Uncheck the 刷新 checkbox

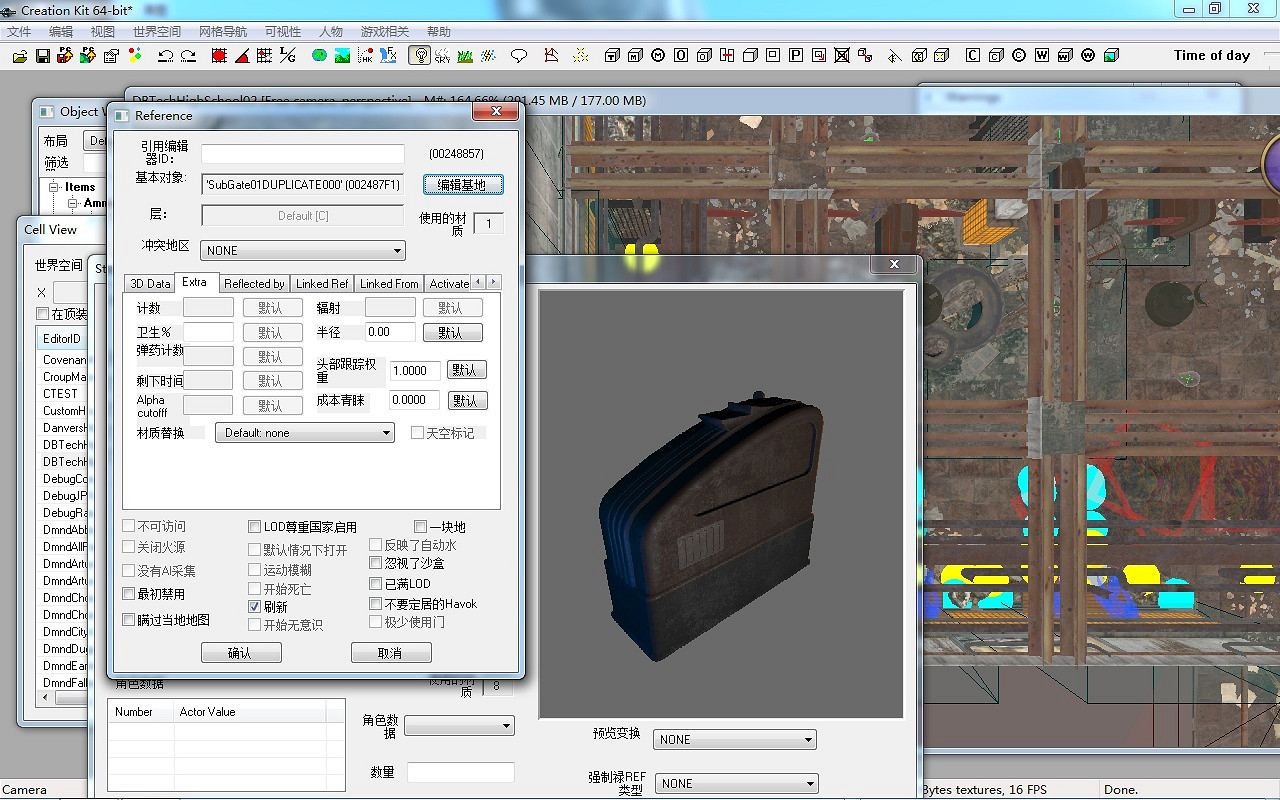point(255,607)
